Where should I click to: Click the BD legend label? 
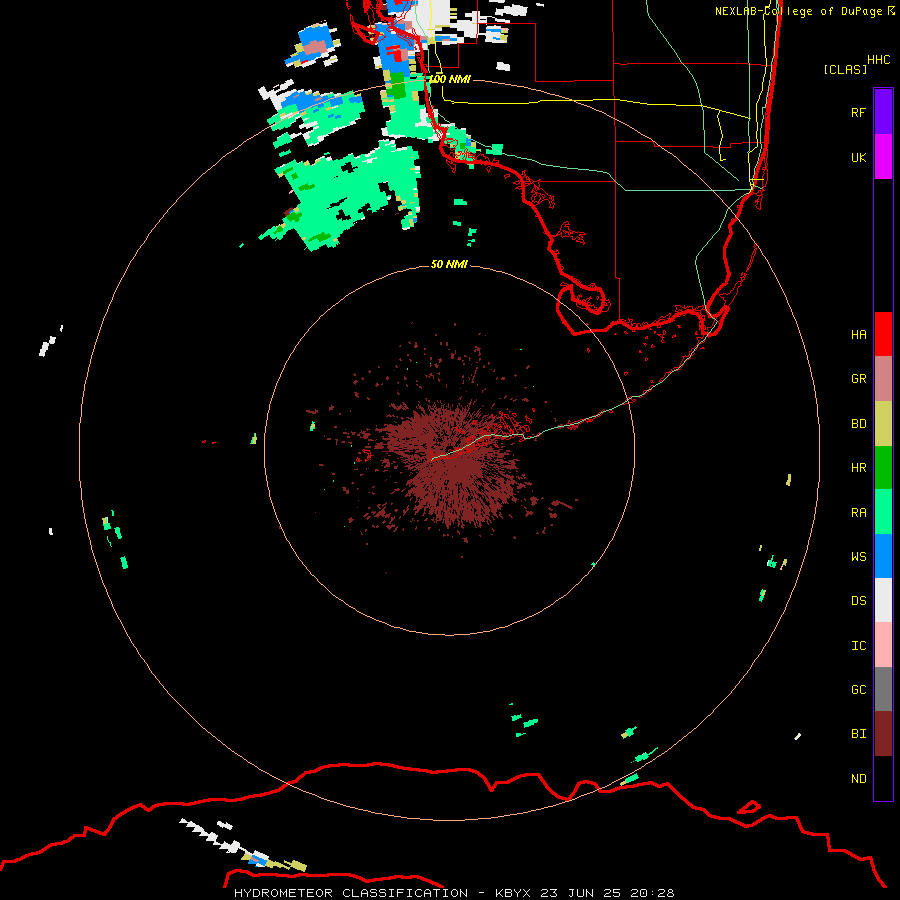[858, 424]
